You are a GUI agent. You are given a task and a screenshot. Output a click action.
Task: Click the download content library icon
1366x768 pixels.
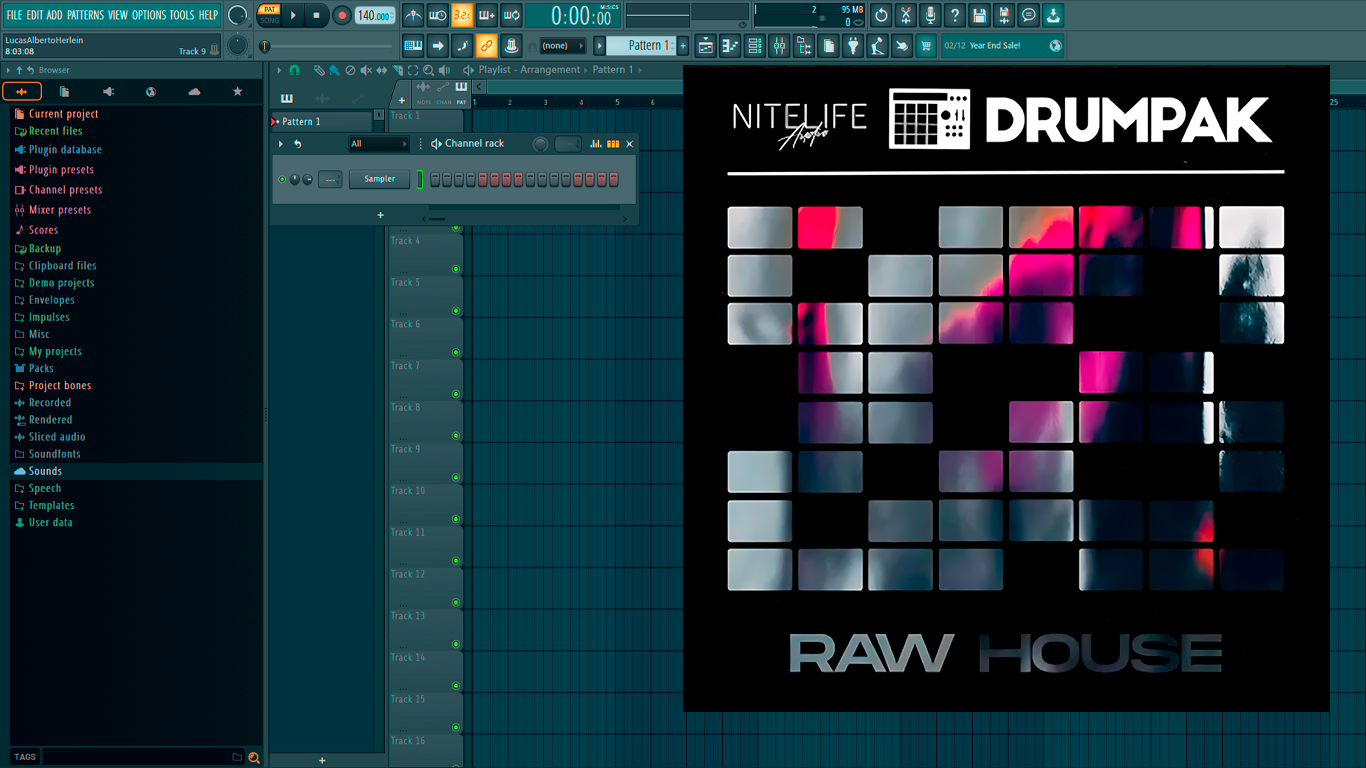1053,15
